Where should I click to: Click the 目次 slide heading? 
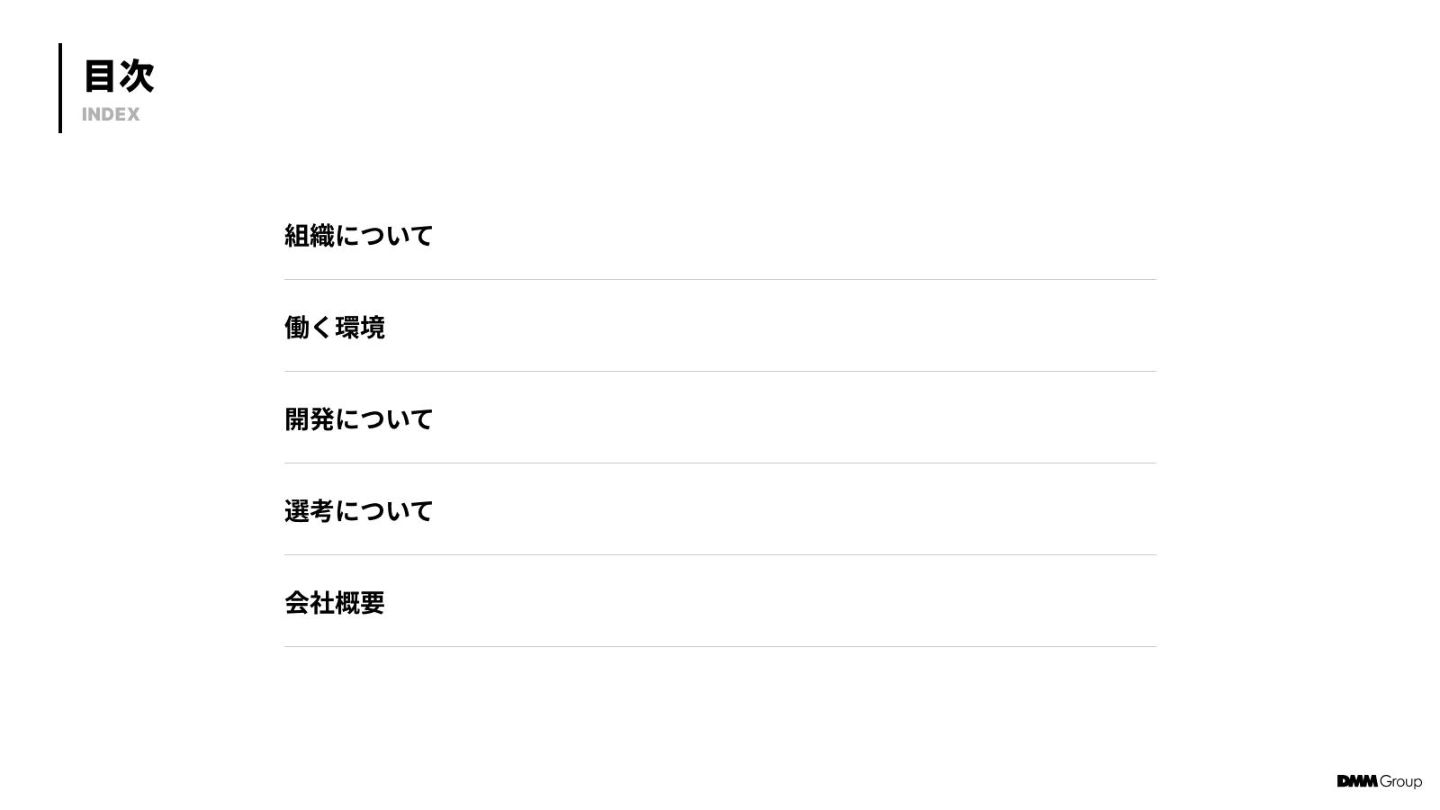coord(118,76)
